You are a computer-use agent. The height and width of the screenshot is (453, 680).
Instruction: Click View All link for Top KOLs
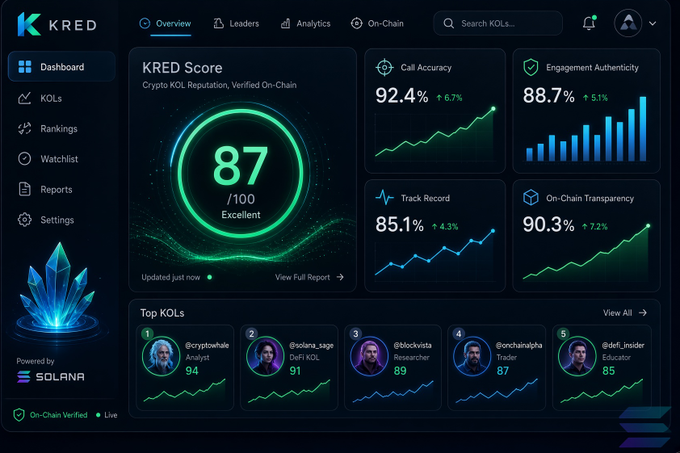pos(625,313)
